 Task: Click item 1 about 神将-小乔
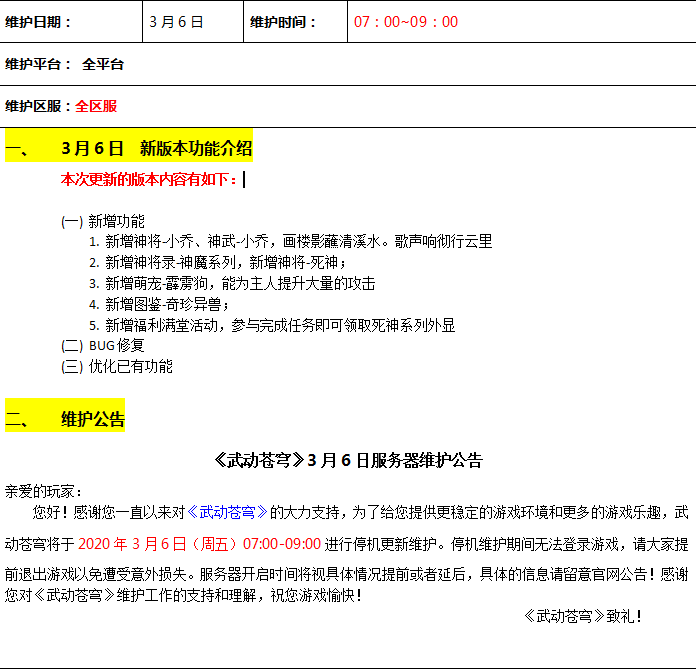290,242
